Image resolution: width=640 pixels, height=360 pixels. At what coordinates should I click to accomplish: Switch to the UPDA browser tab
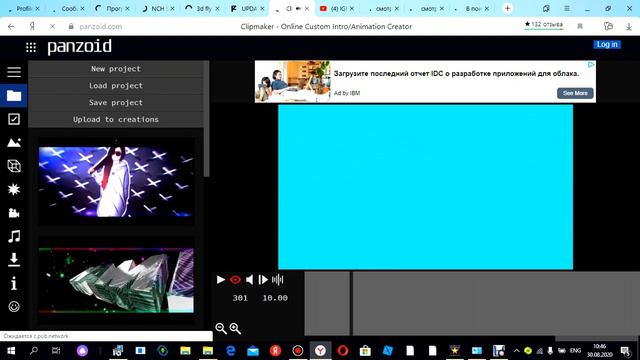pyautogui.click(x=247, y=9)
